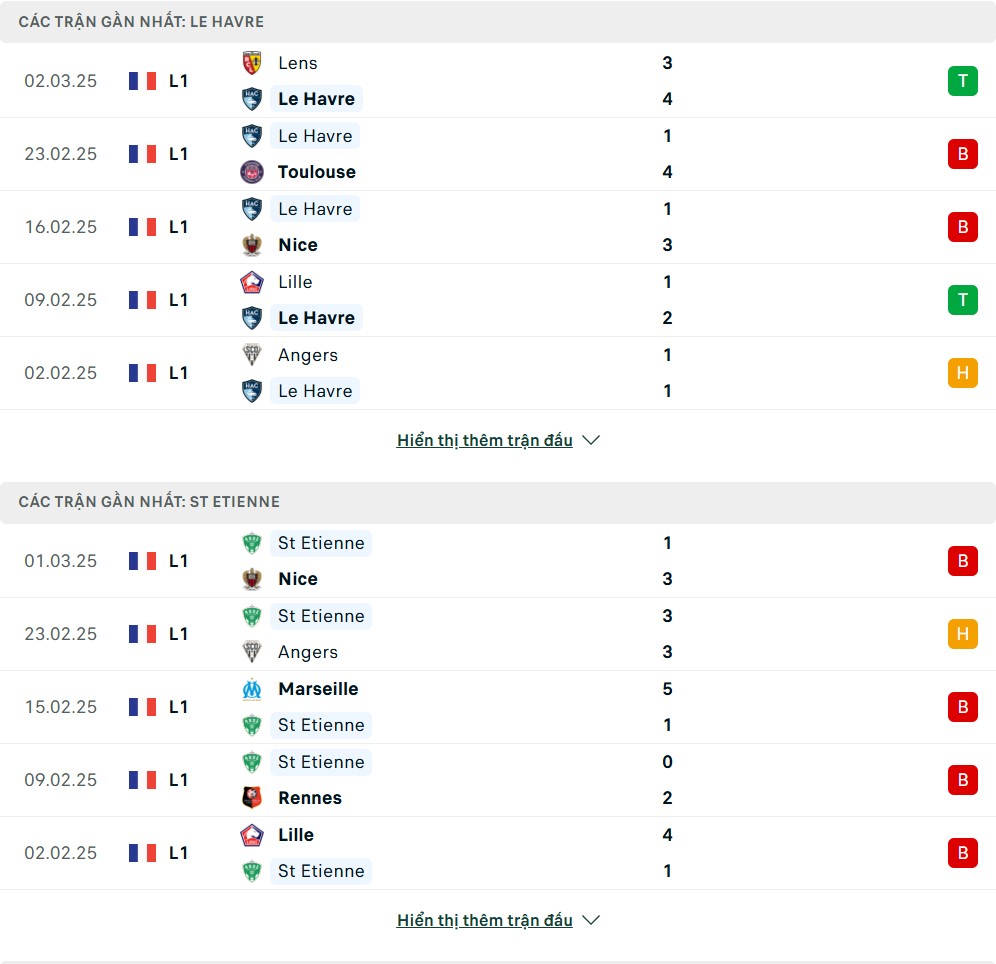Click the French flag beside the 02.03.25 match
The width and height of the screenshot is (996, 964).
coord(143,81)
